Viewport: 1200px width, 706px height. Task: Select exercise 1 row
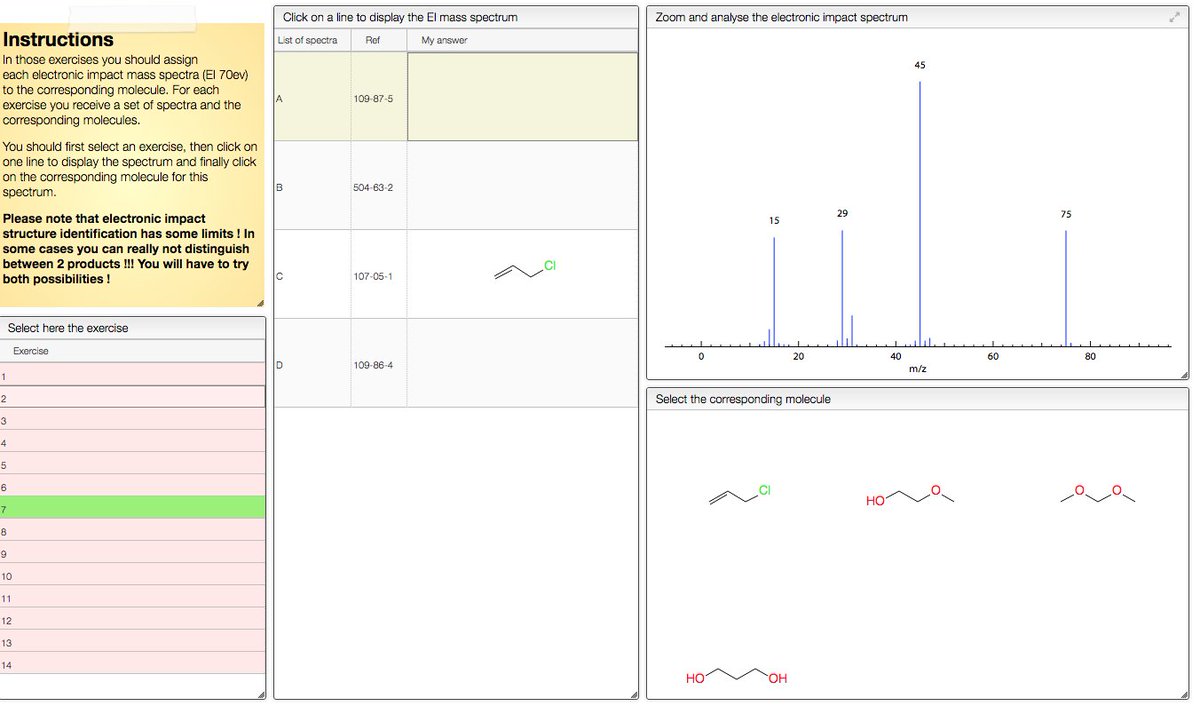click(133, 375)
